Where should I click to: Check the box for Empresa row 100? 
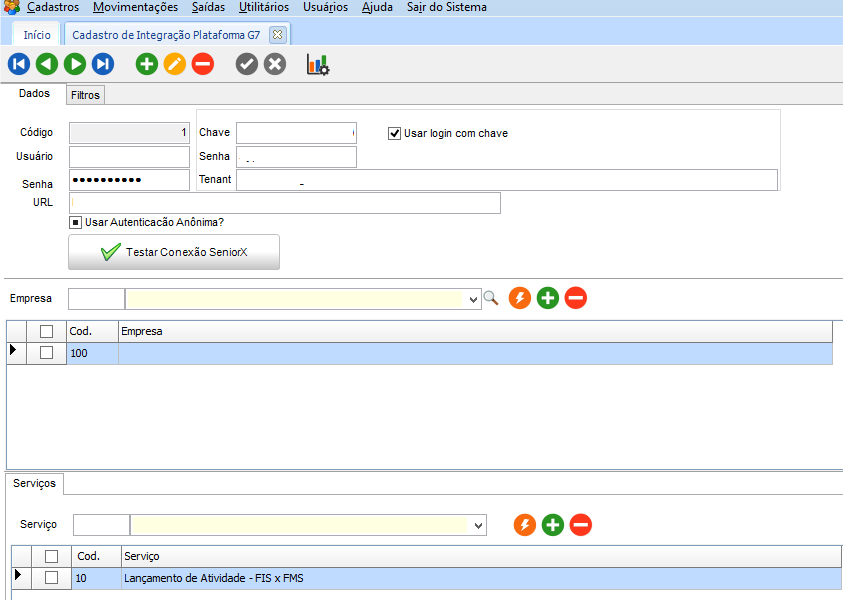point(47,353)
